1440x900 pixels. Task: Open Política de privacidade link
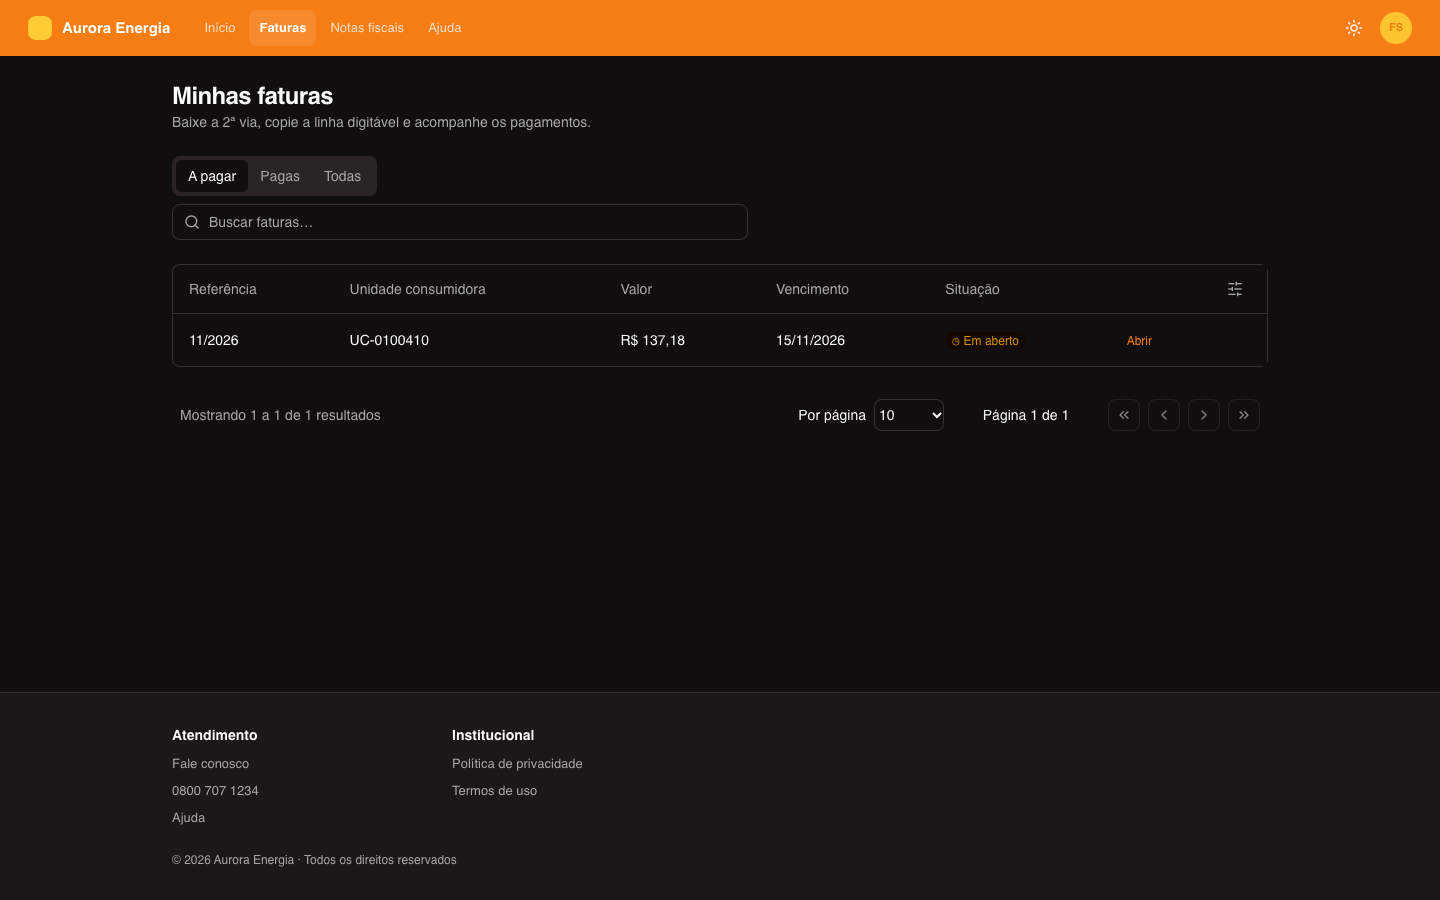(x=517, y=764)
